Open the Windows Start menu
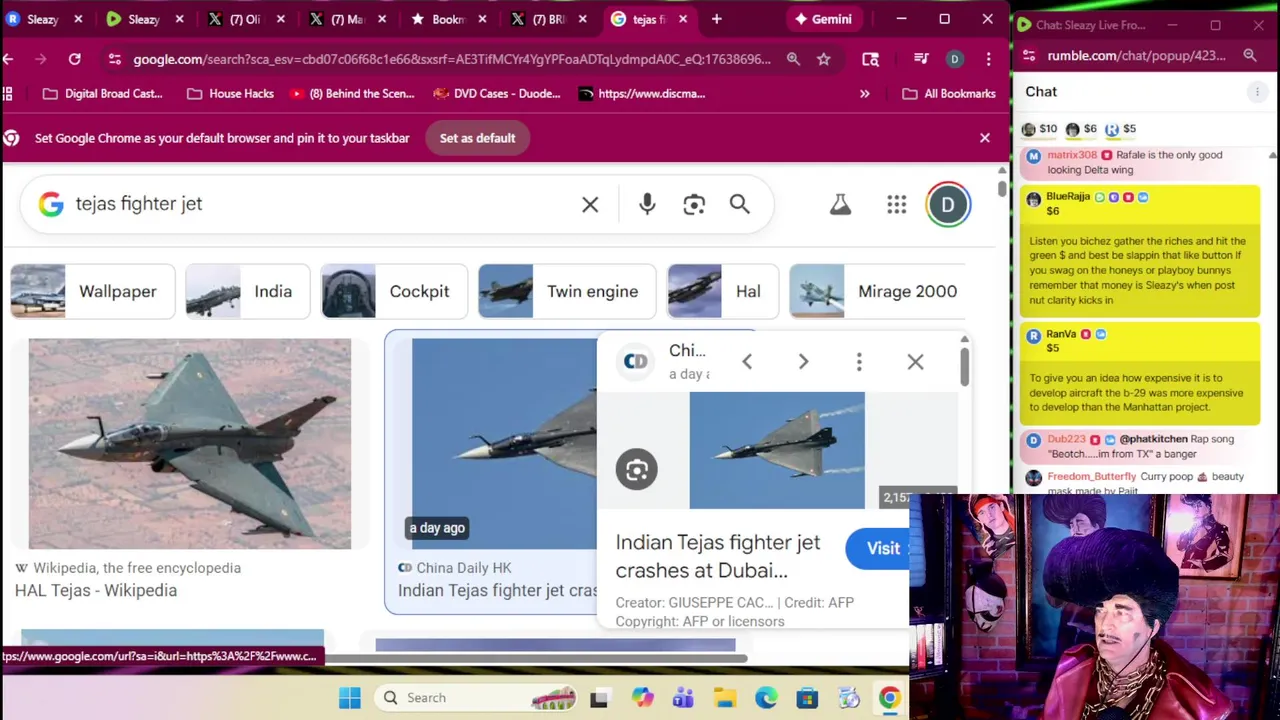This screenshot has width=1280, height=720. [x=349, y=698]
